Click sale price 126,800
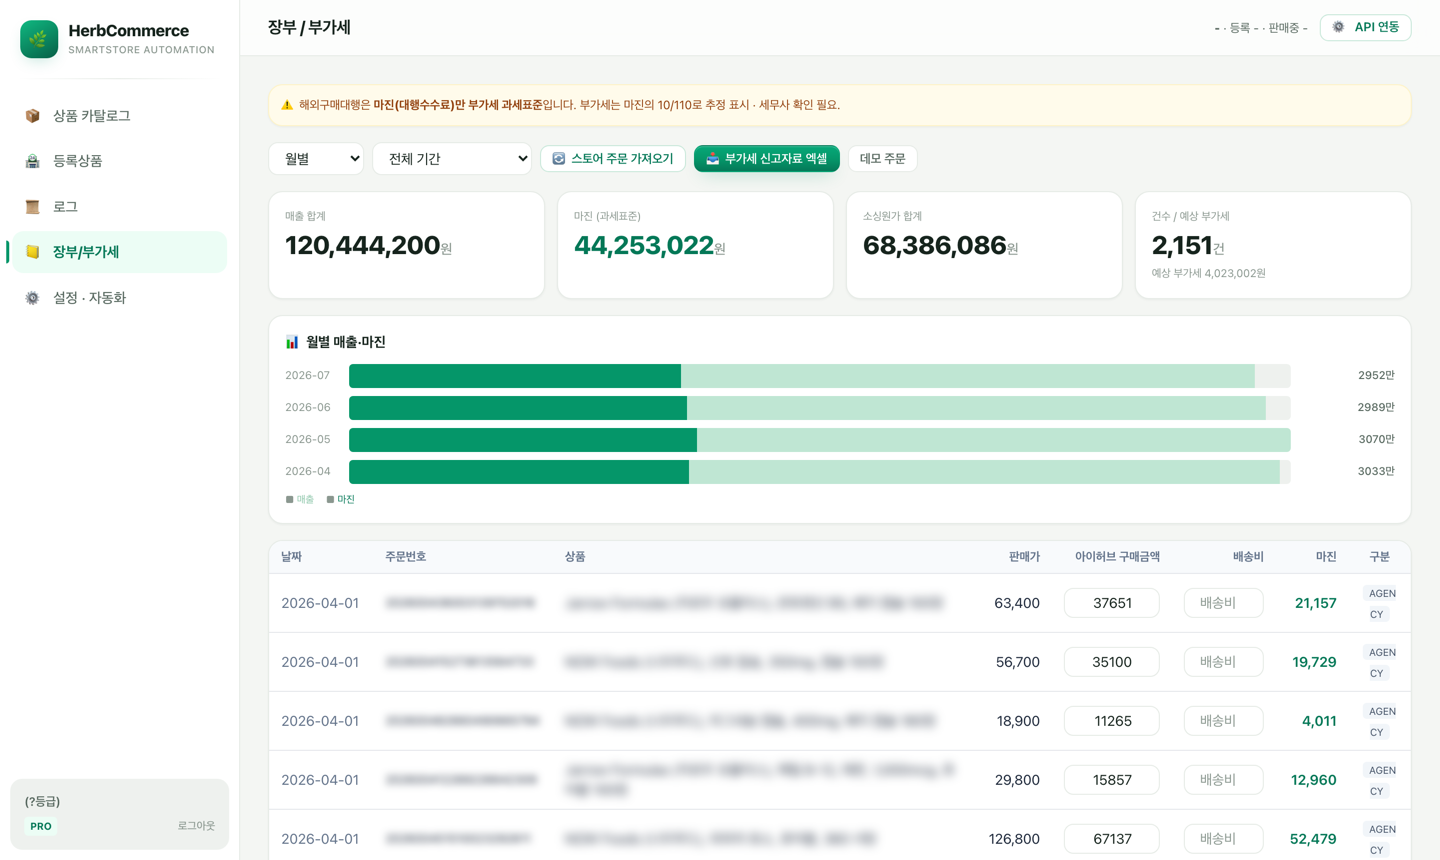The height and width of the screenshot is (860, 1440). click(1014, 839)
